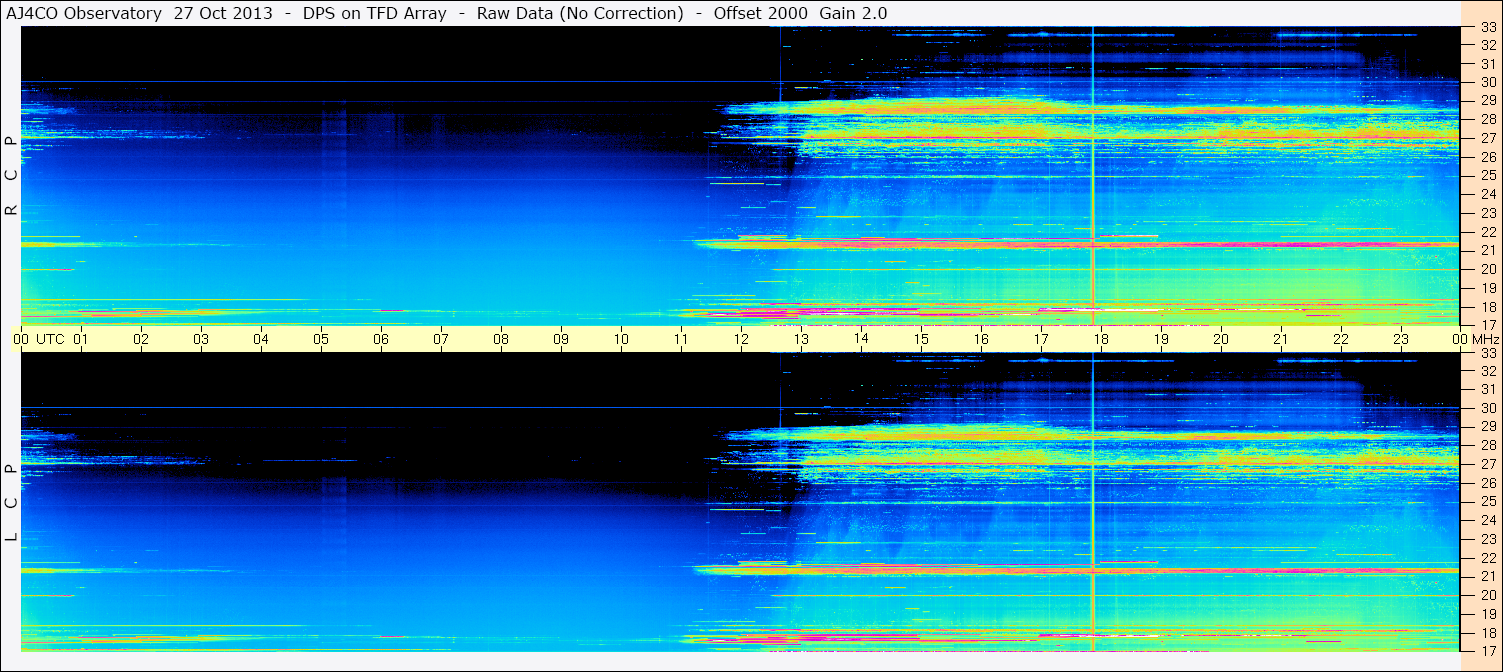Click the 09 hour mark on time axis
The height and width of the screenshot is (672, 1503).
(x=561, y=339)
